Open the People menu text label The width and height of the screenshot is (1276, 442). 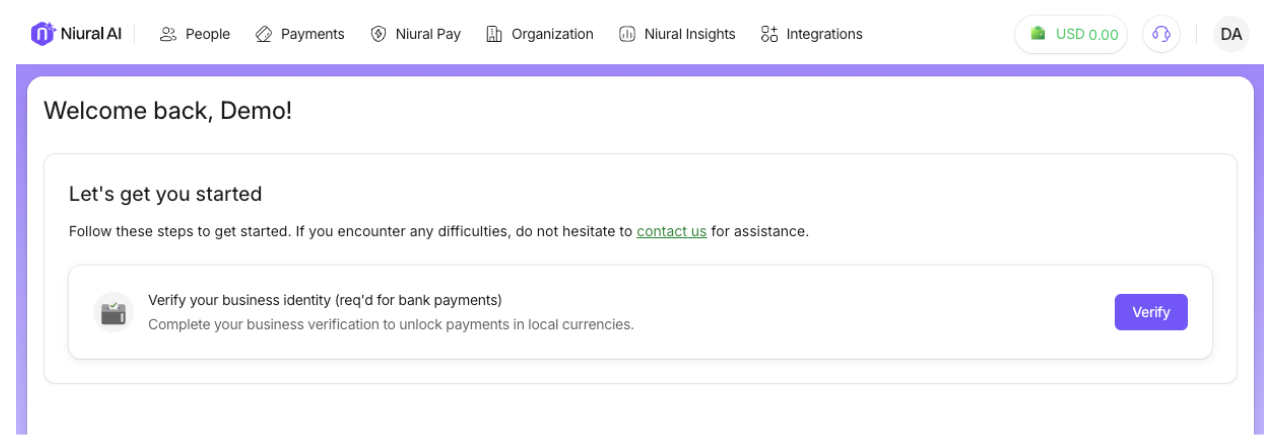pos(207,34)
